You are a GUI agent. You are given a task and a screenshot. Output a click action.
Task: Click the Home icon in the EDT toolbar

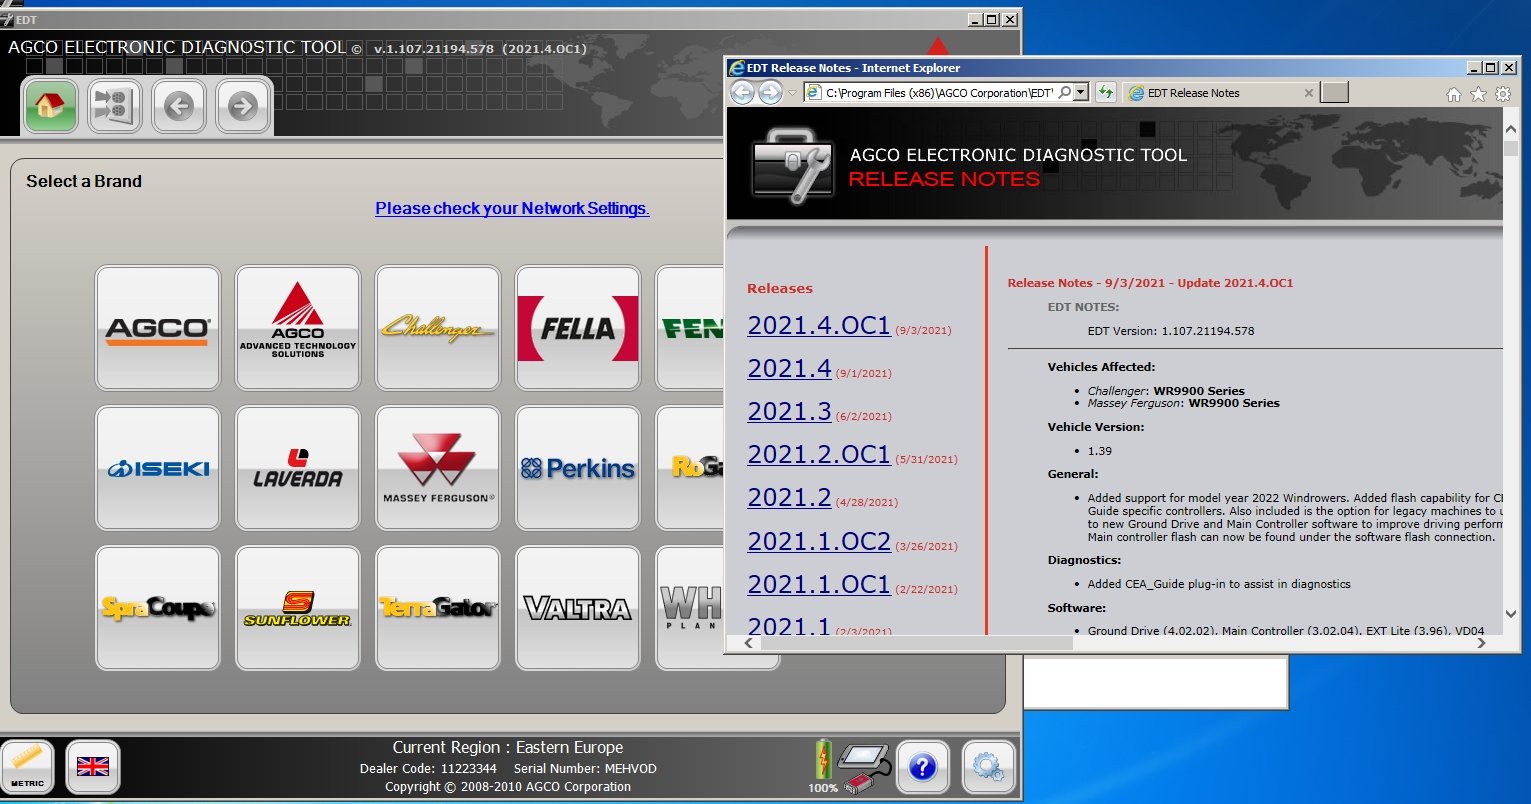click(x=49, y=105)
